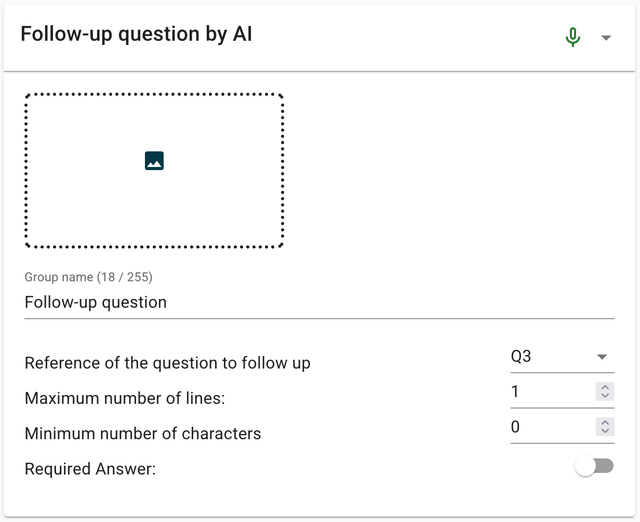Image resolution: width=640 pixels, height=522 pixels.
Task: Decrease the minimum number of characters
Action: [604, 432]
